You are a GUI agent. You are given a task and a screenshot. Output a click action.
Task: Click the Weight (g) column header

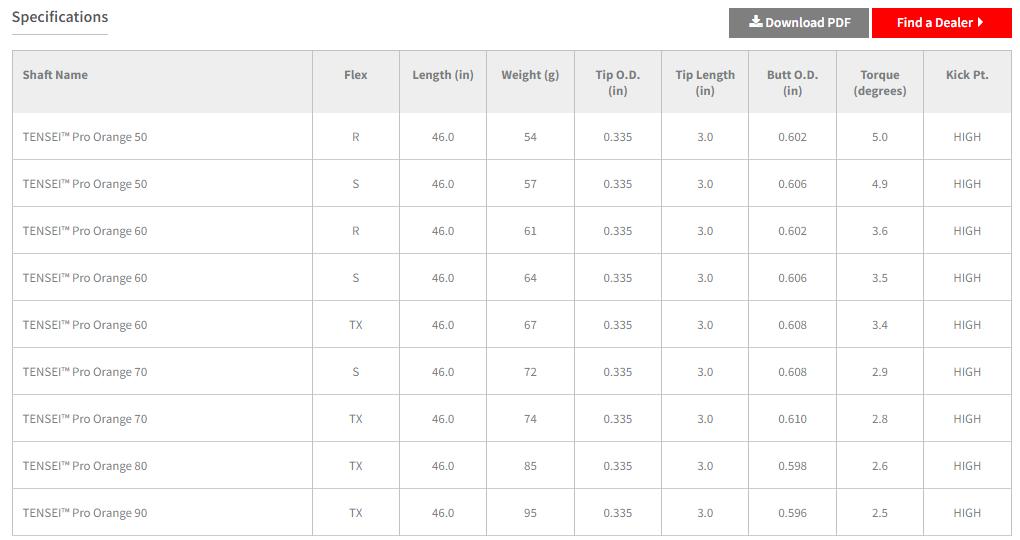point(530,75)
